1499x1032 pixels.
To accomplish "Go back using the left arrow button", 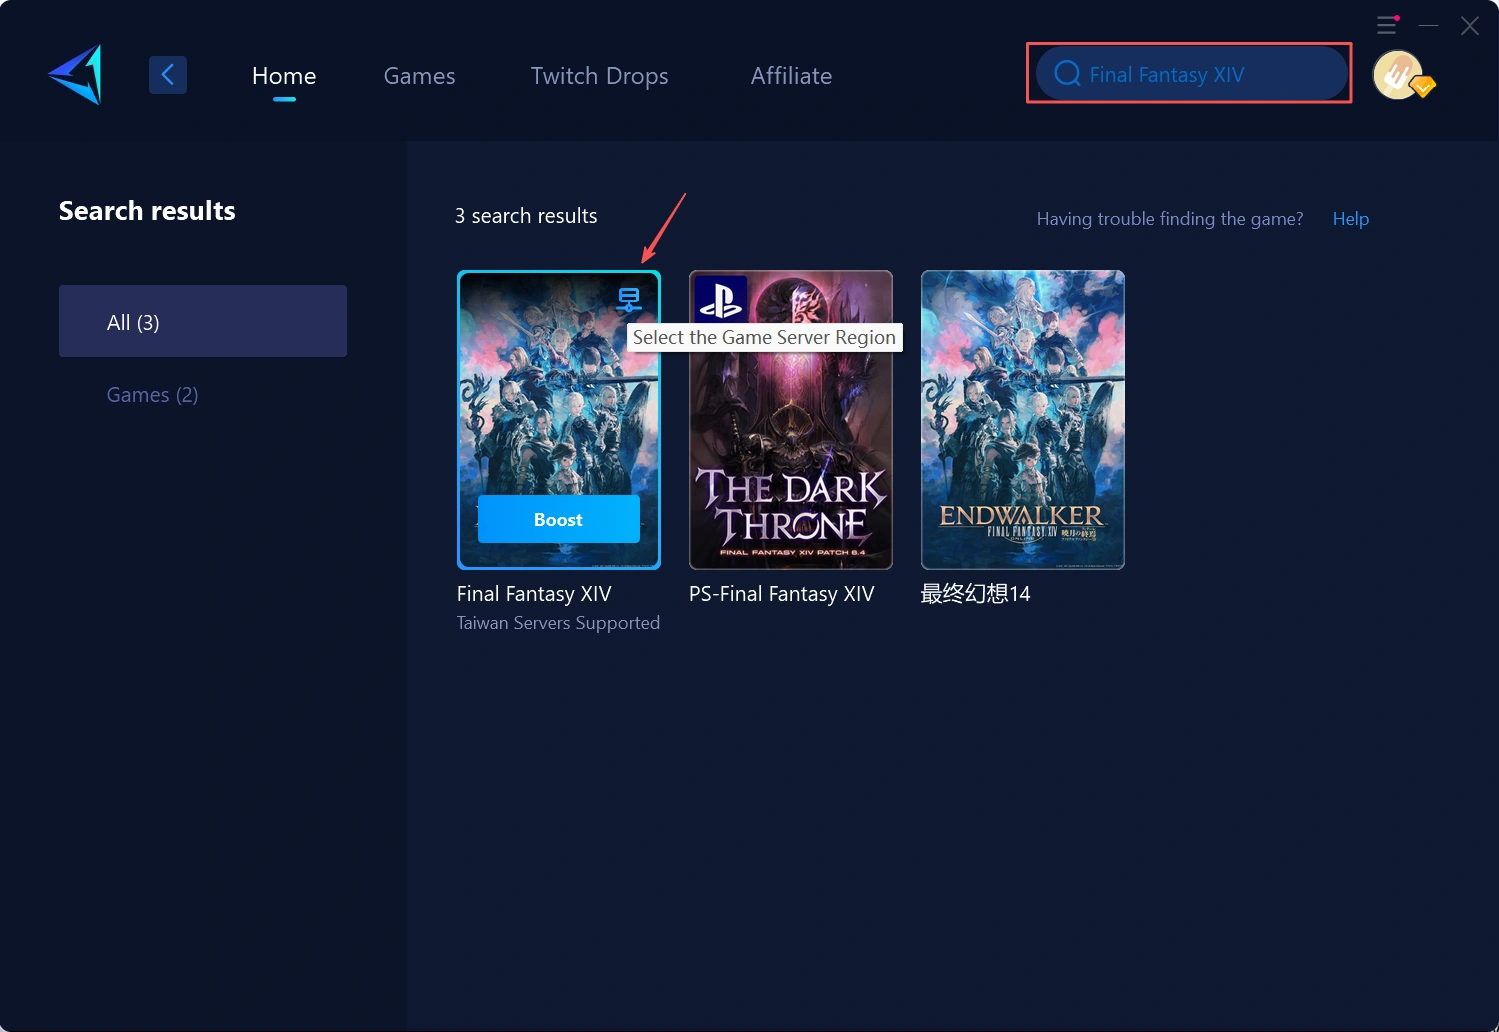I will click(168, 75).
